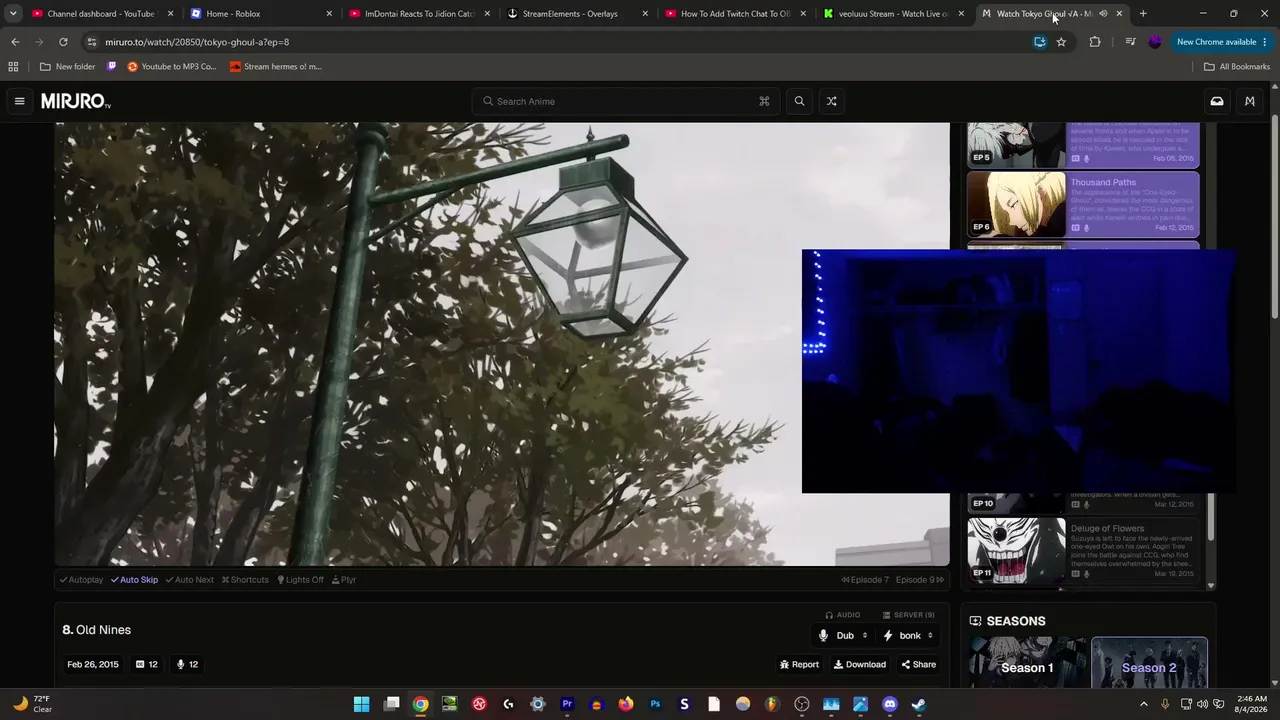Toggle Auto Next option
Screen dimensions: 1280x720
click(x=190, y=580)
